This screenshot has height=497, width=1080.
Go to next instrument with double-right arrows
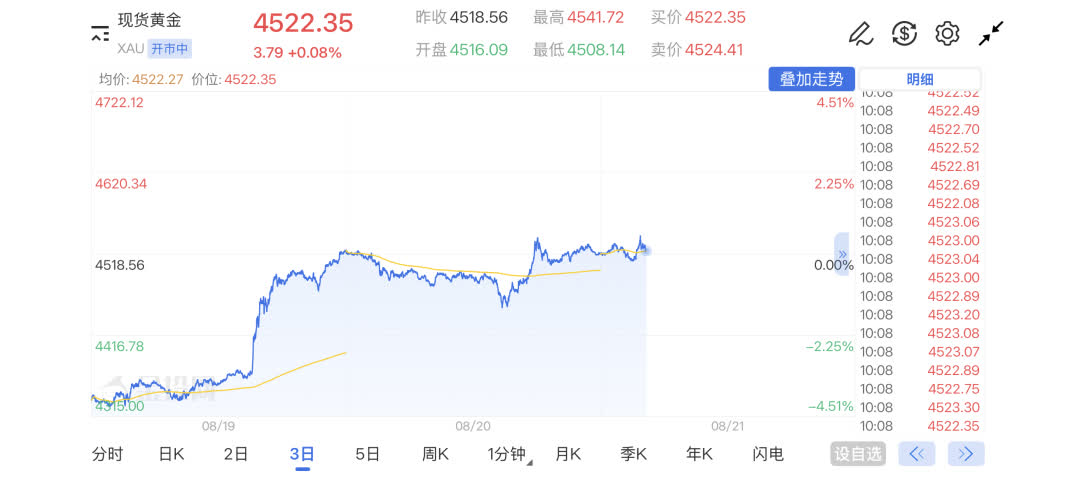pos(966,454)
